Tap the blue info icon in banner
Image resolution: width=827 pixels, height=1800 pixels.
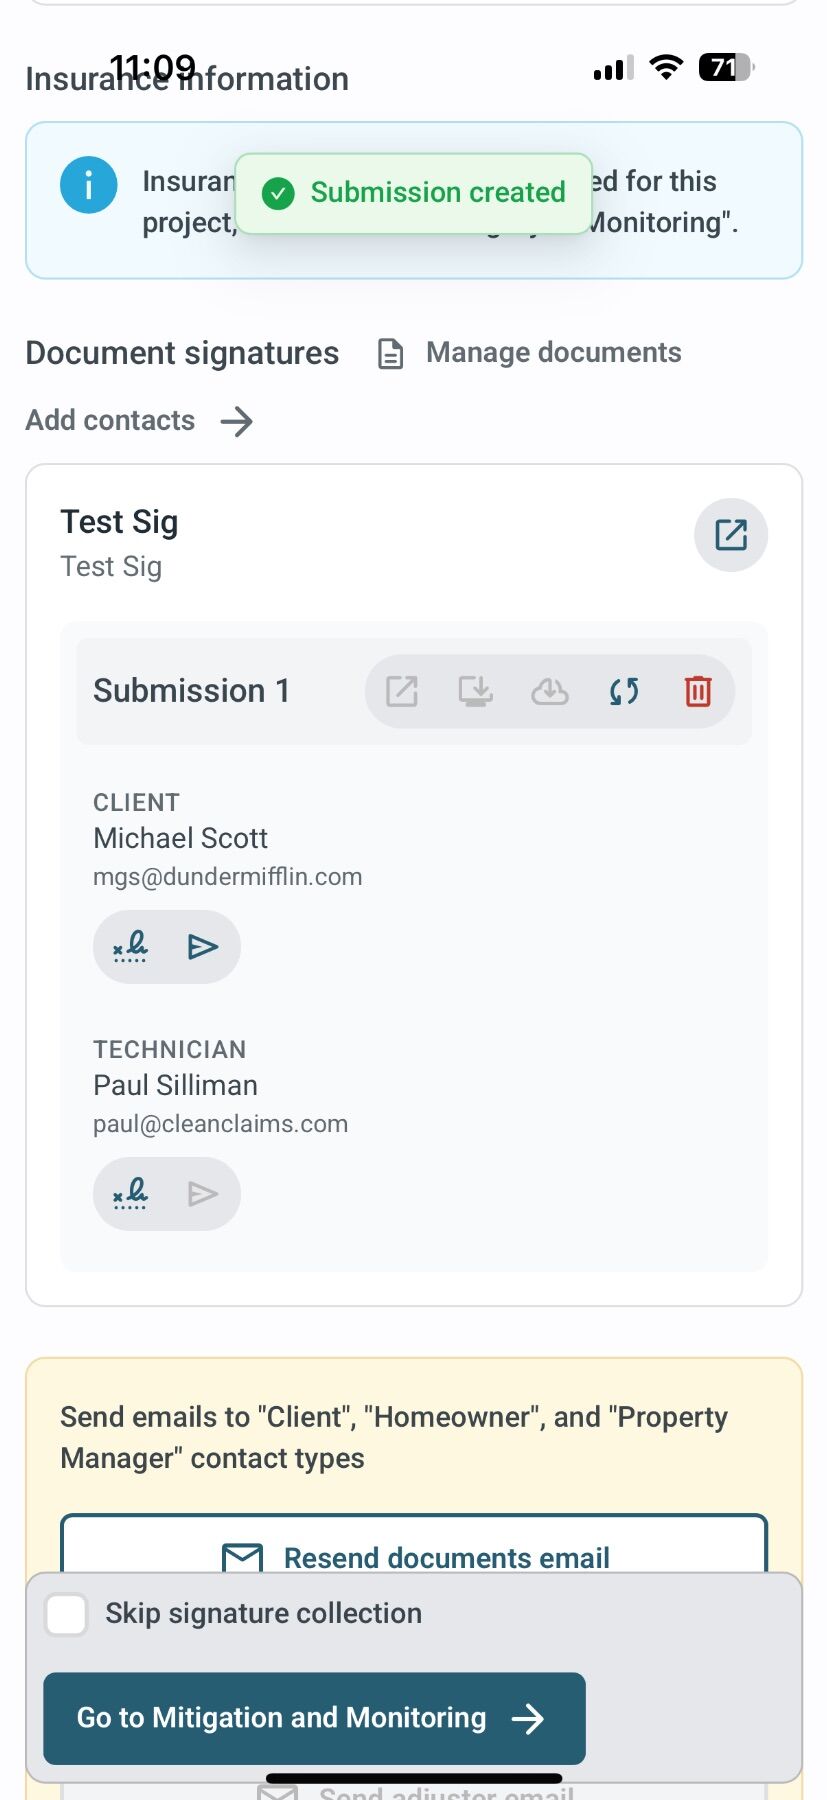click(89, 185)
